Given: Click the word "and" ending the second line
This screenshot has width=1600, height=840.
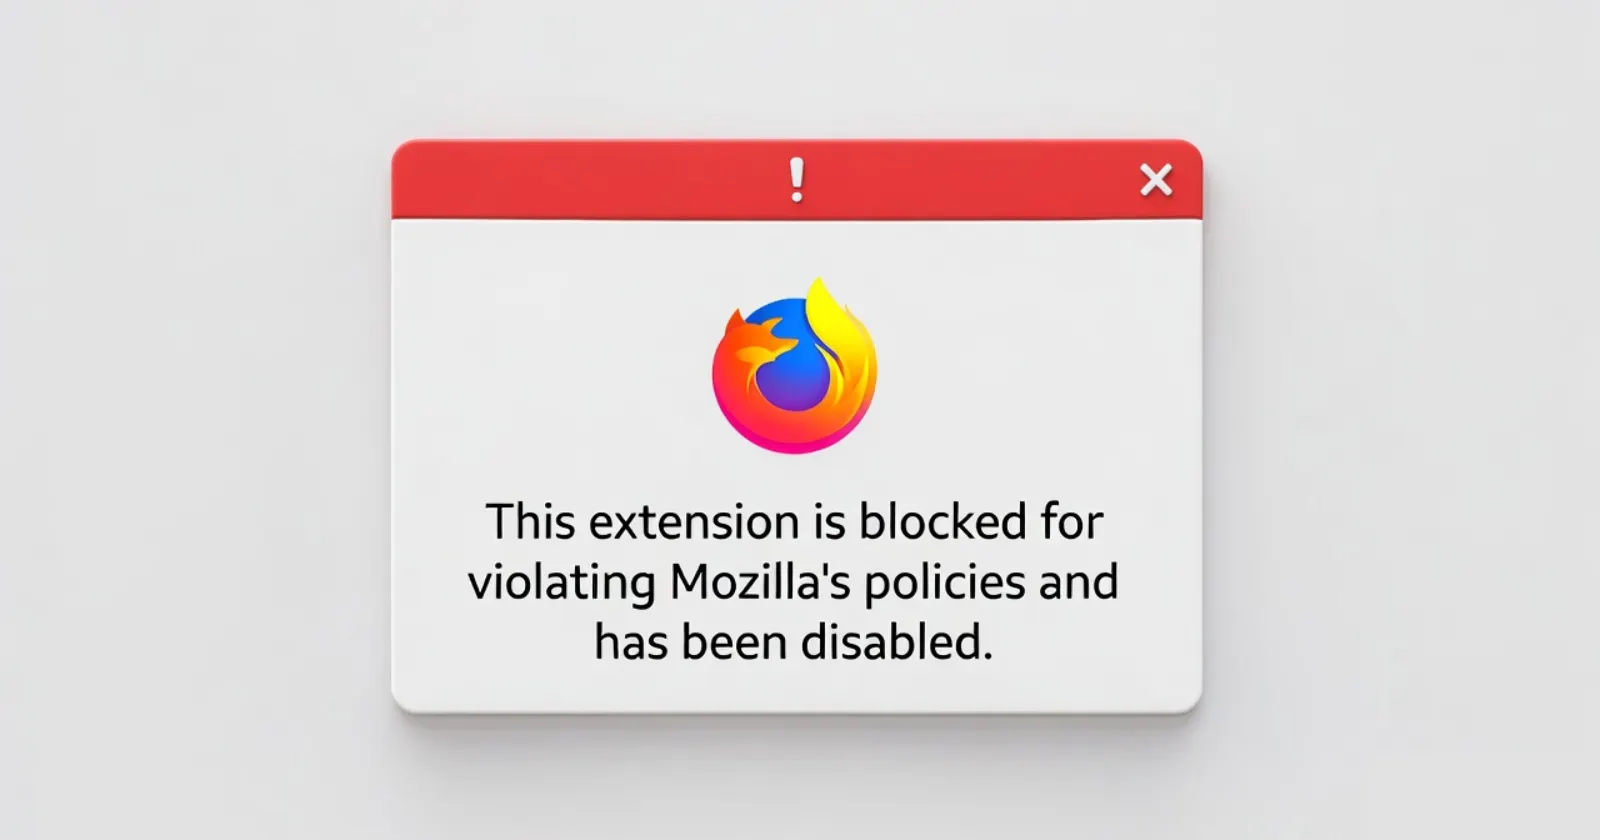Looking at the screenshot, I should click(1078, 582).
